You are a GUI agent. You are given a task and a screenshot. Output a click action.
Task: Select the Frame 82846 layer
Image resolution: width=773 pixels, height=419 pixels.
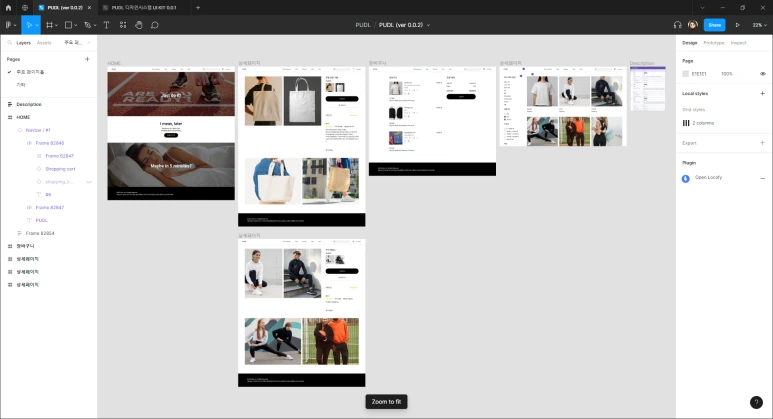coord(50,143)
